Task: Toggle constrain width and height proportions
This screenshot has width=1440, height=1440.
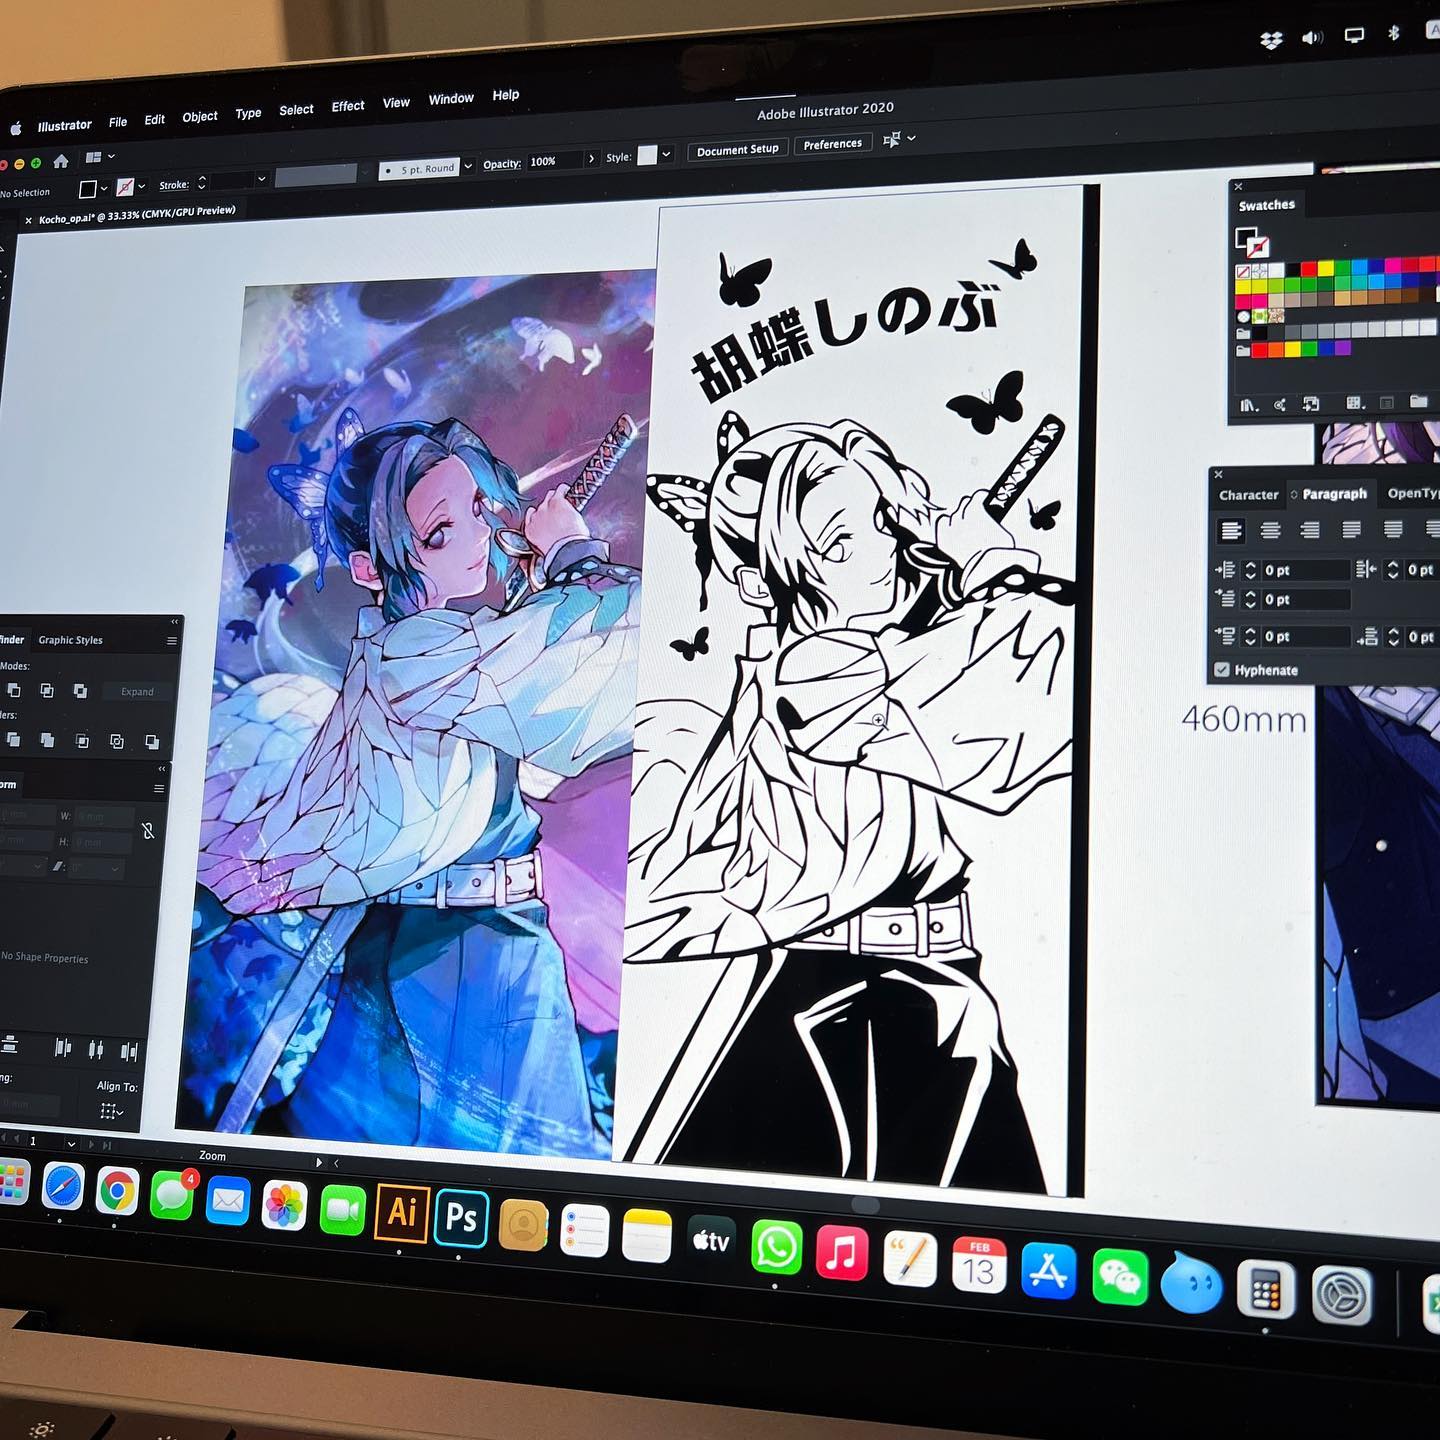Action: [148, 830]
